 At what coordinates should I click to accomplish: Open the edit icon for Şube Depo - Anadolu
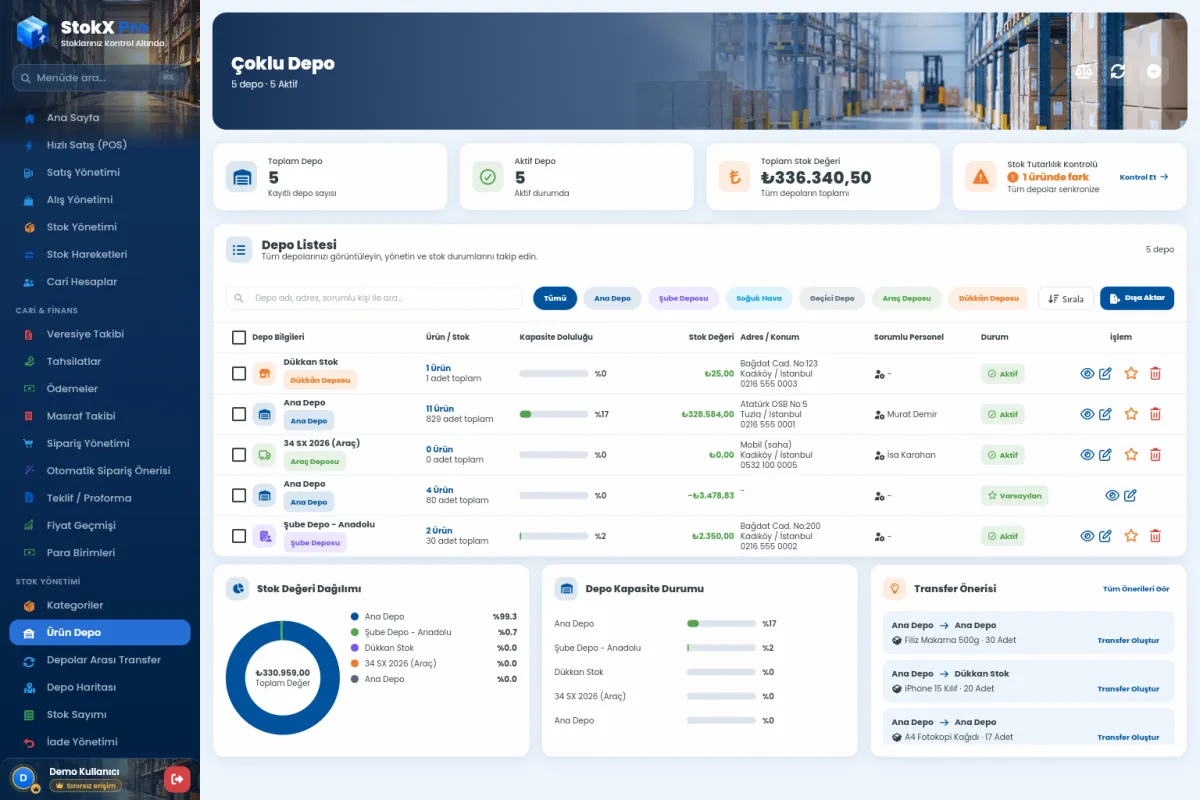point(1105,536)
